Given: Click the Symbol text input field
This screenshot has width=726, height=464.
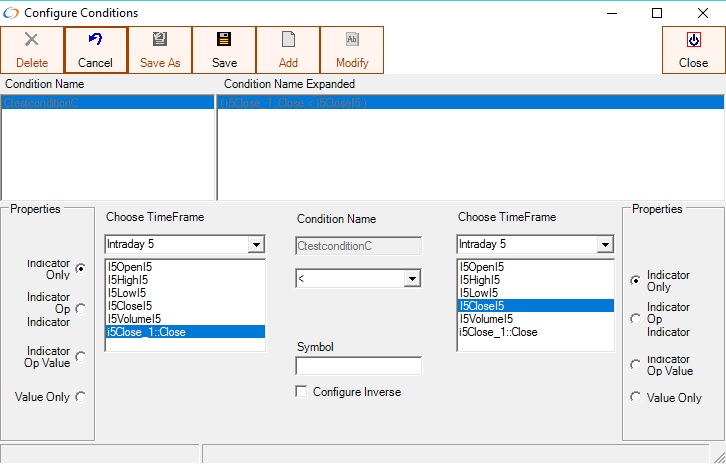Looking at the screenshot, I should tap(359, 366).
